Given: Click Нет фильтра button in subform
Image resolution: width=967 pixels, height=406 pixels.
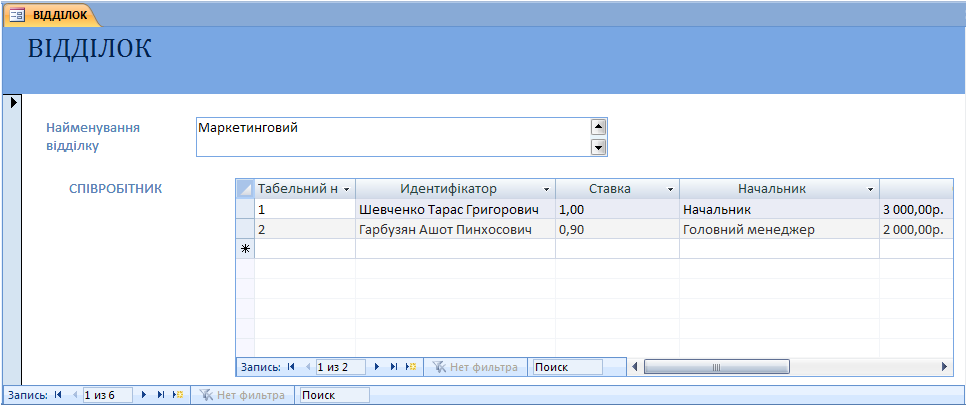Looking at the screenshot, I should (x=475, y=367).
